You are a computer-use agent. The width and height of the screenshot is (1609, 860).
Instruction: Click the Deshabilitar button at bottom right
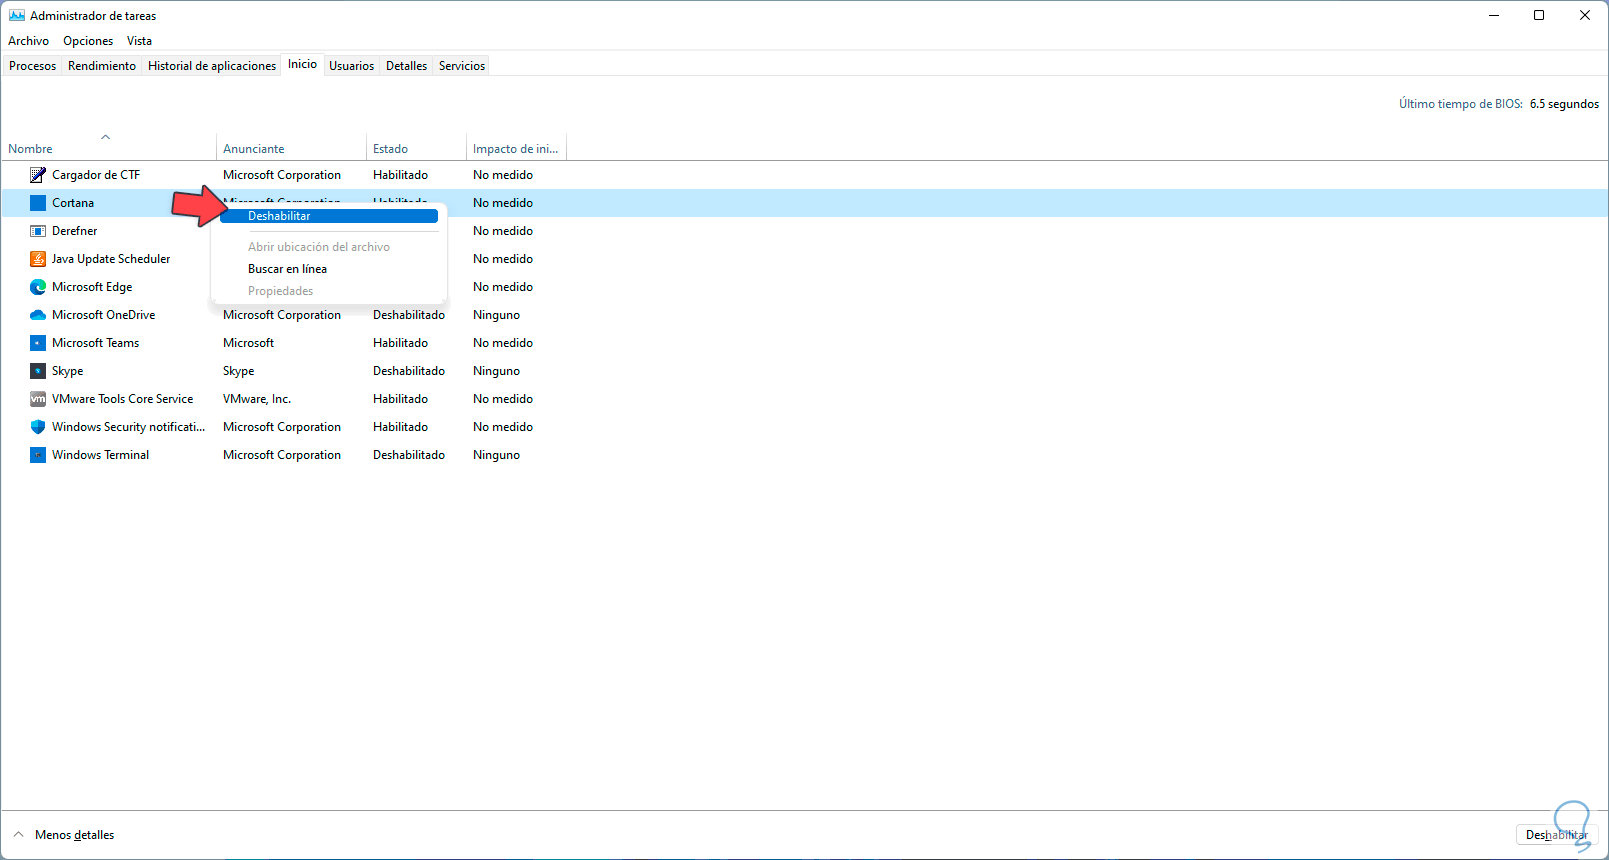(x=1557, y=835)
